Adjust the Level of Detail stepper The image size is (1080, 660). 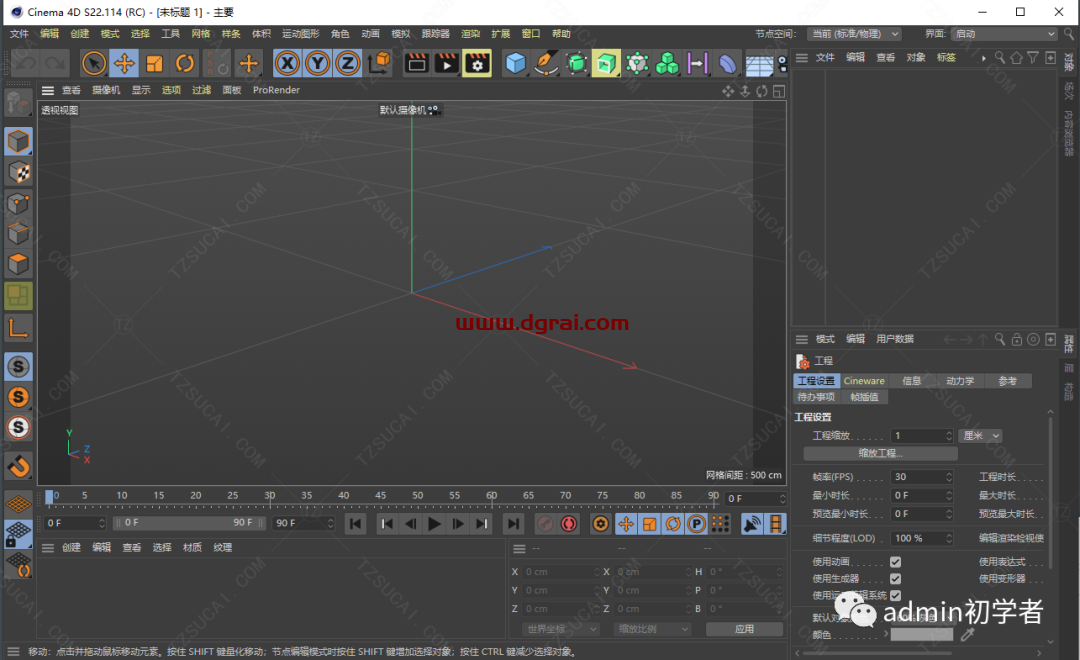949,538
